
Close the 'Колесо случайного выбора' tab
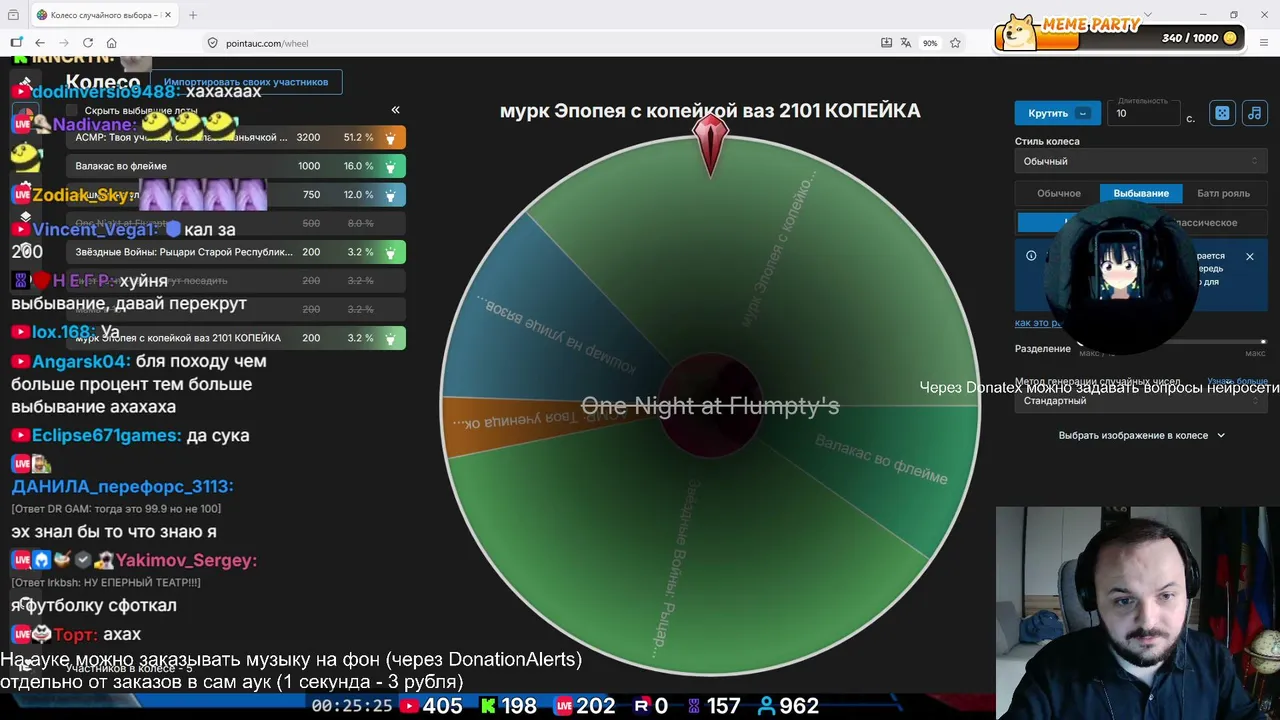click(x=169, y=15)
